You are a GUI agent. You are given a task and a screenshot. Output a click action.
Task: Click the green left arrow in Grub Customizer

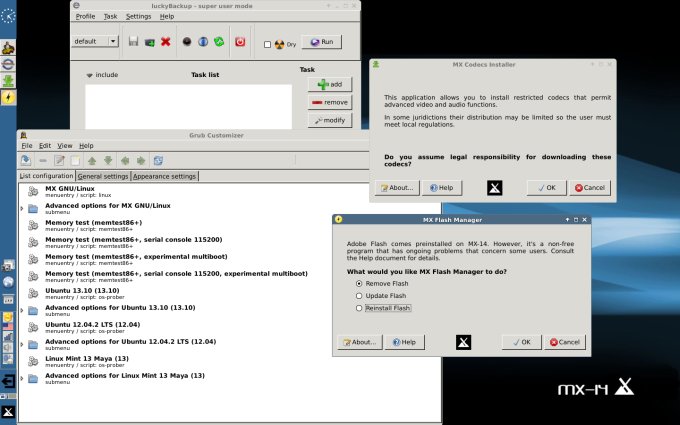pos(125,161)
